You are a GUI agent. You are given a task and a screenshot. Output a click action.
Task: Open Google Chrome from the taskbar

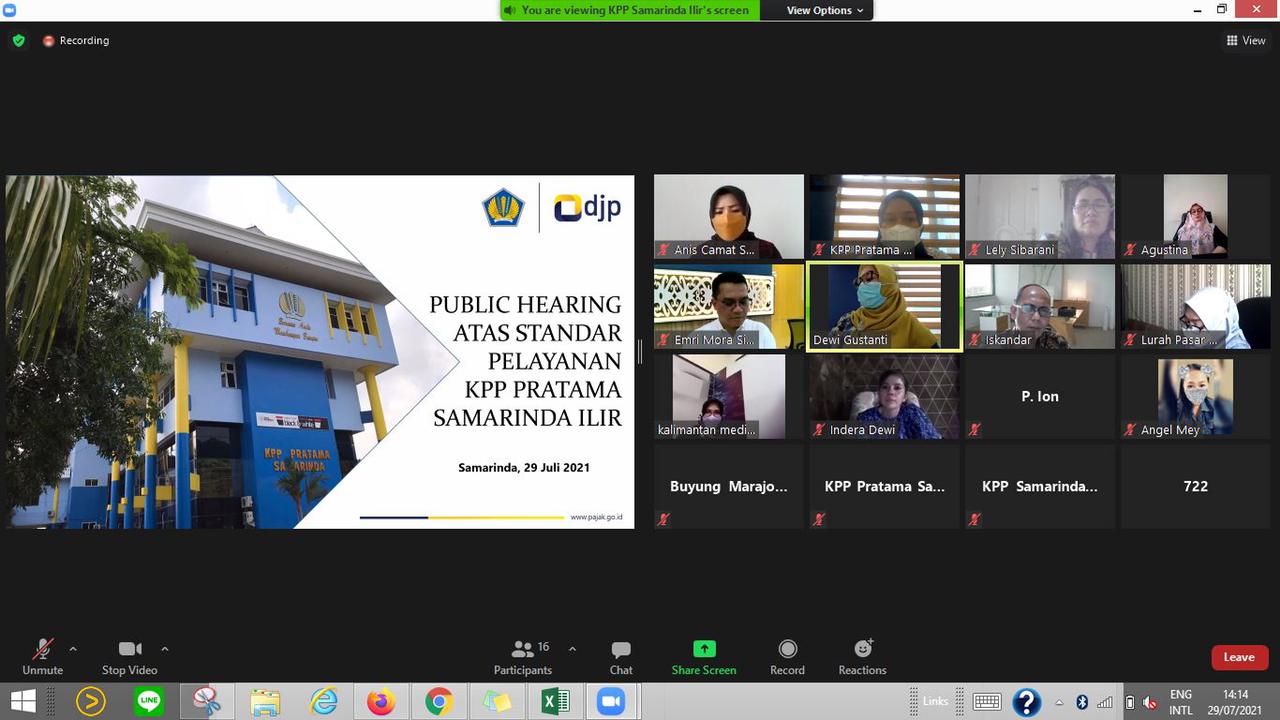pyautogui.click(x=438, y=702)
